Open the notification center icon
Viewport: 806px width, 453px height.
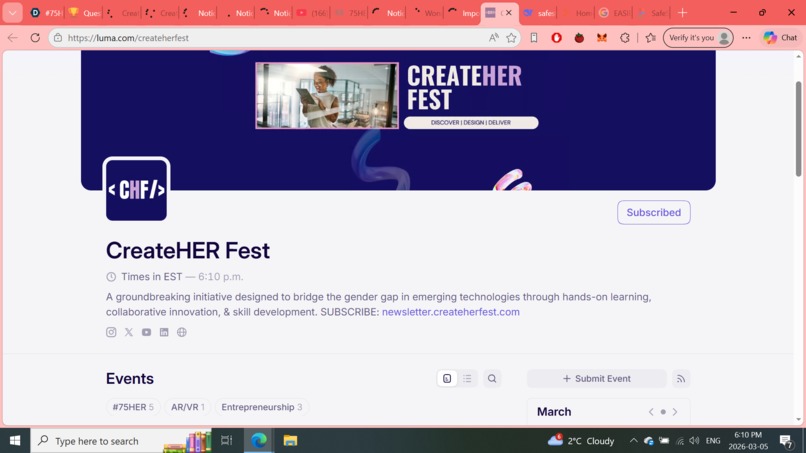click(x=785, y=441)
